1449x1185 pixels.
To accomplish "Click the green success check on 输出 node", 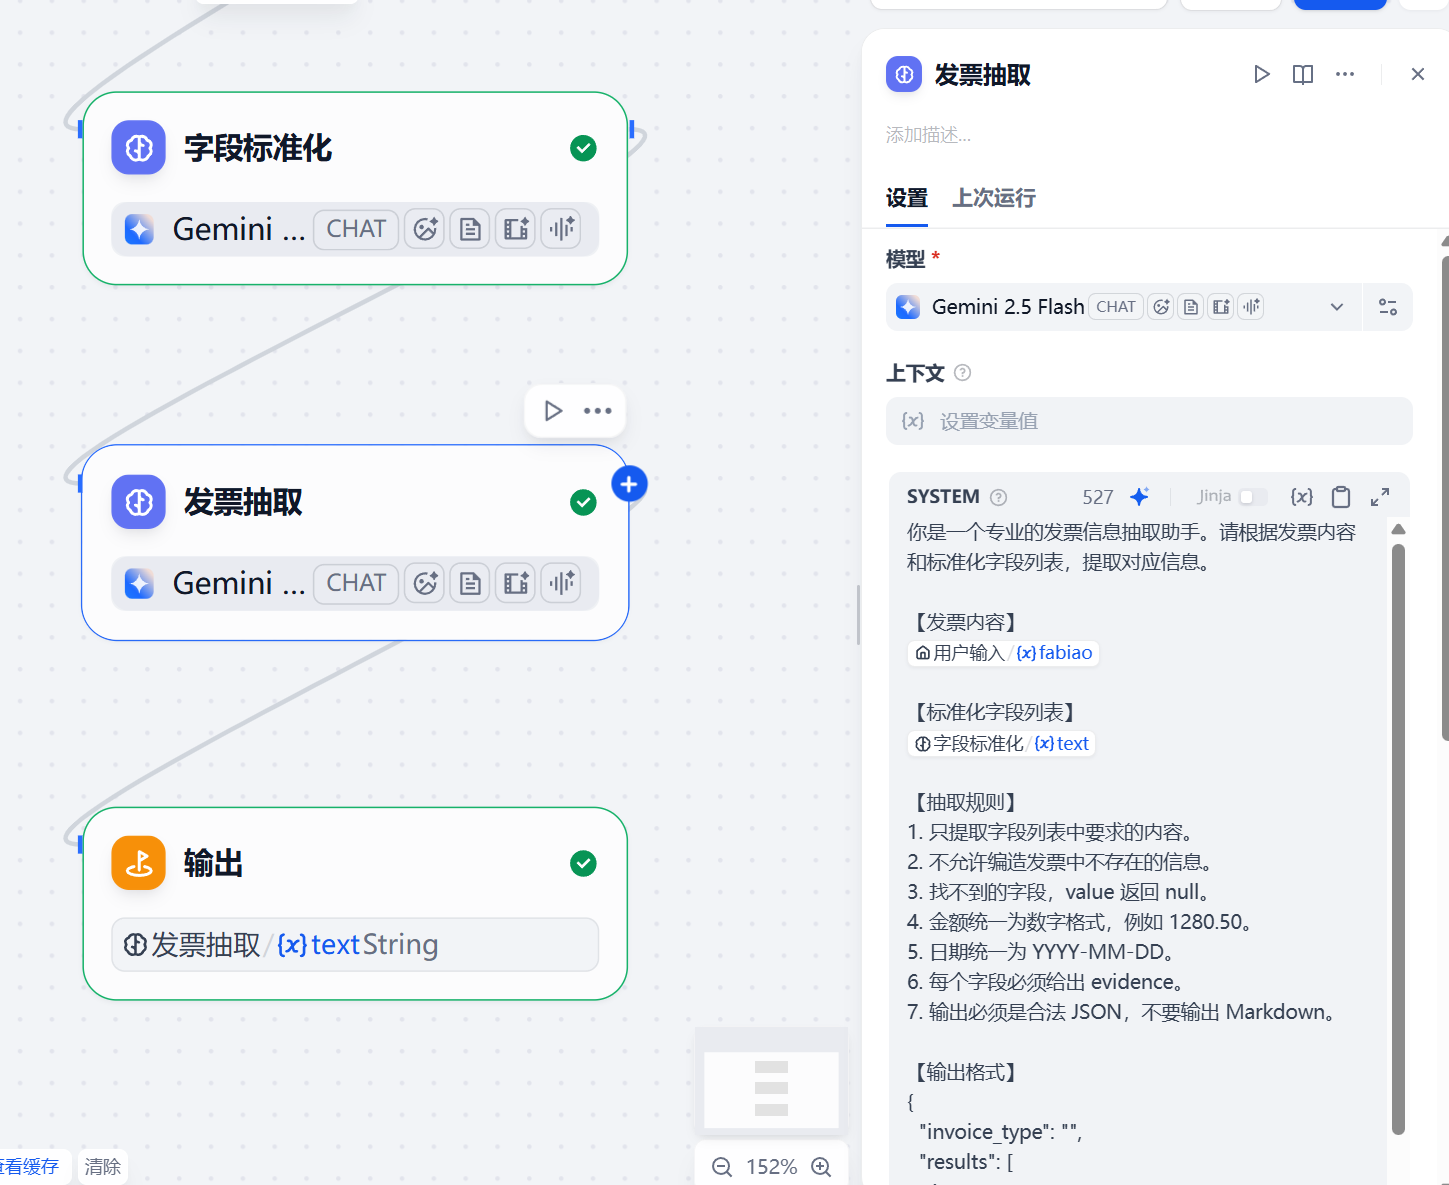I will (583, 863).
